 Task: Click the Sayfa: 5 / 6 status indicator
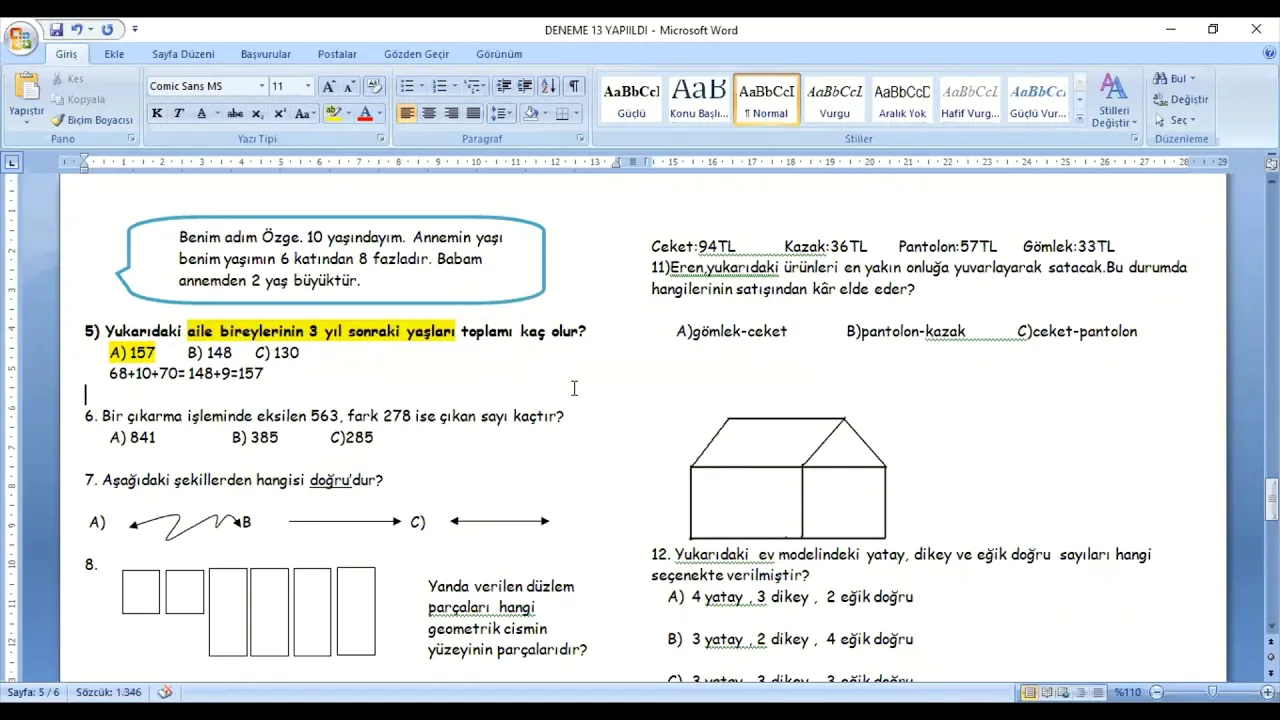(x=34, y=692)
